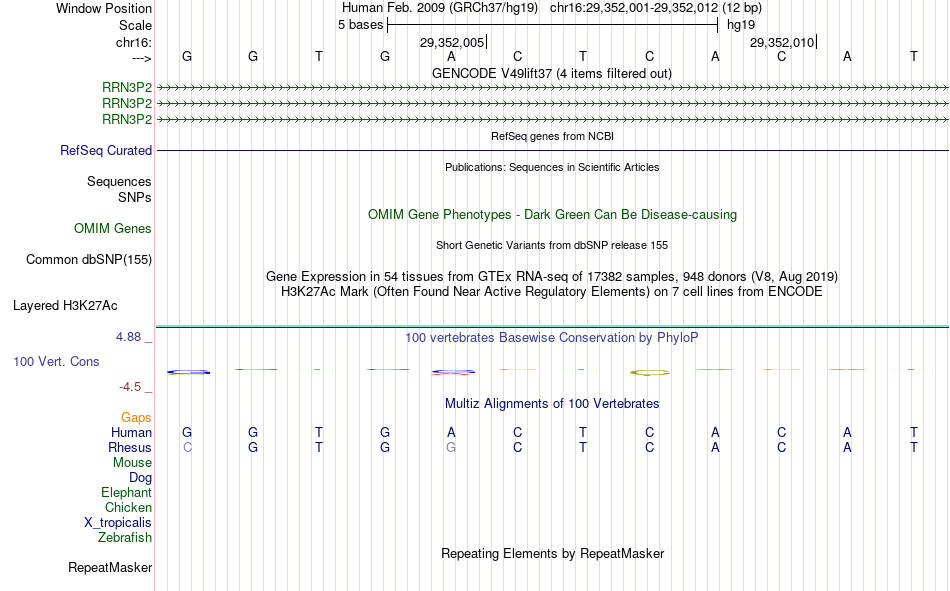Image resolution: width=950 pixels, height=591 pixels.
Task: Select the Chicken alignment row label
Action: pos(128,507)
